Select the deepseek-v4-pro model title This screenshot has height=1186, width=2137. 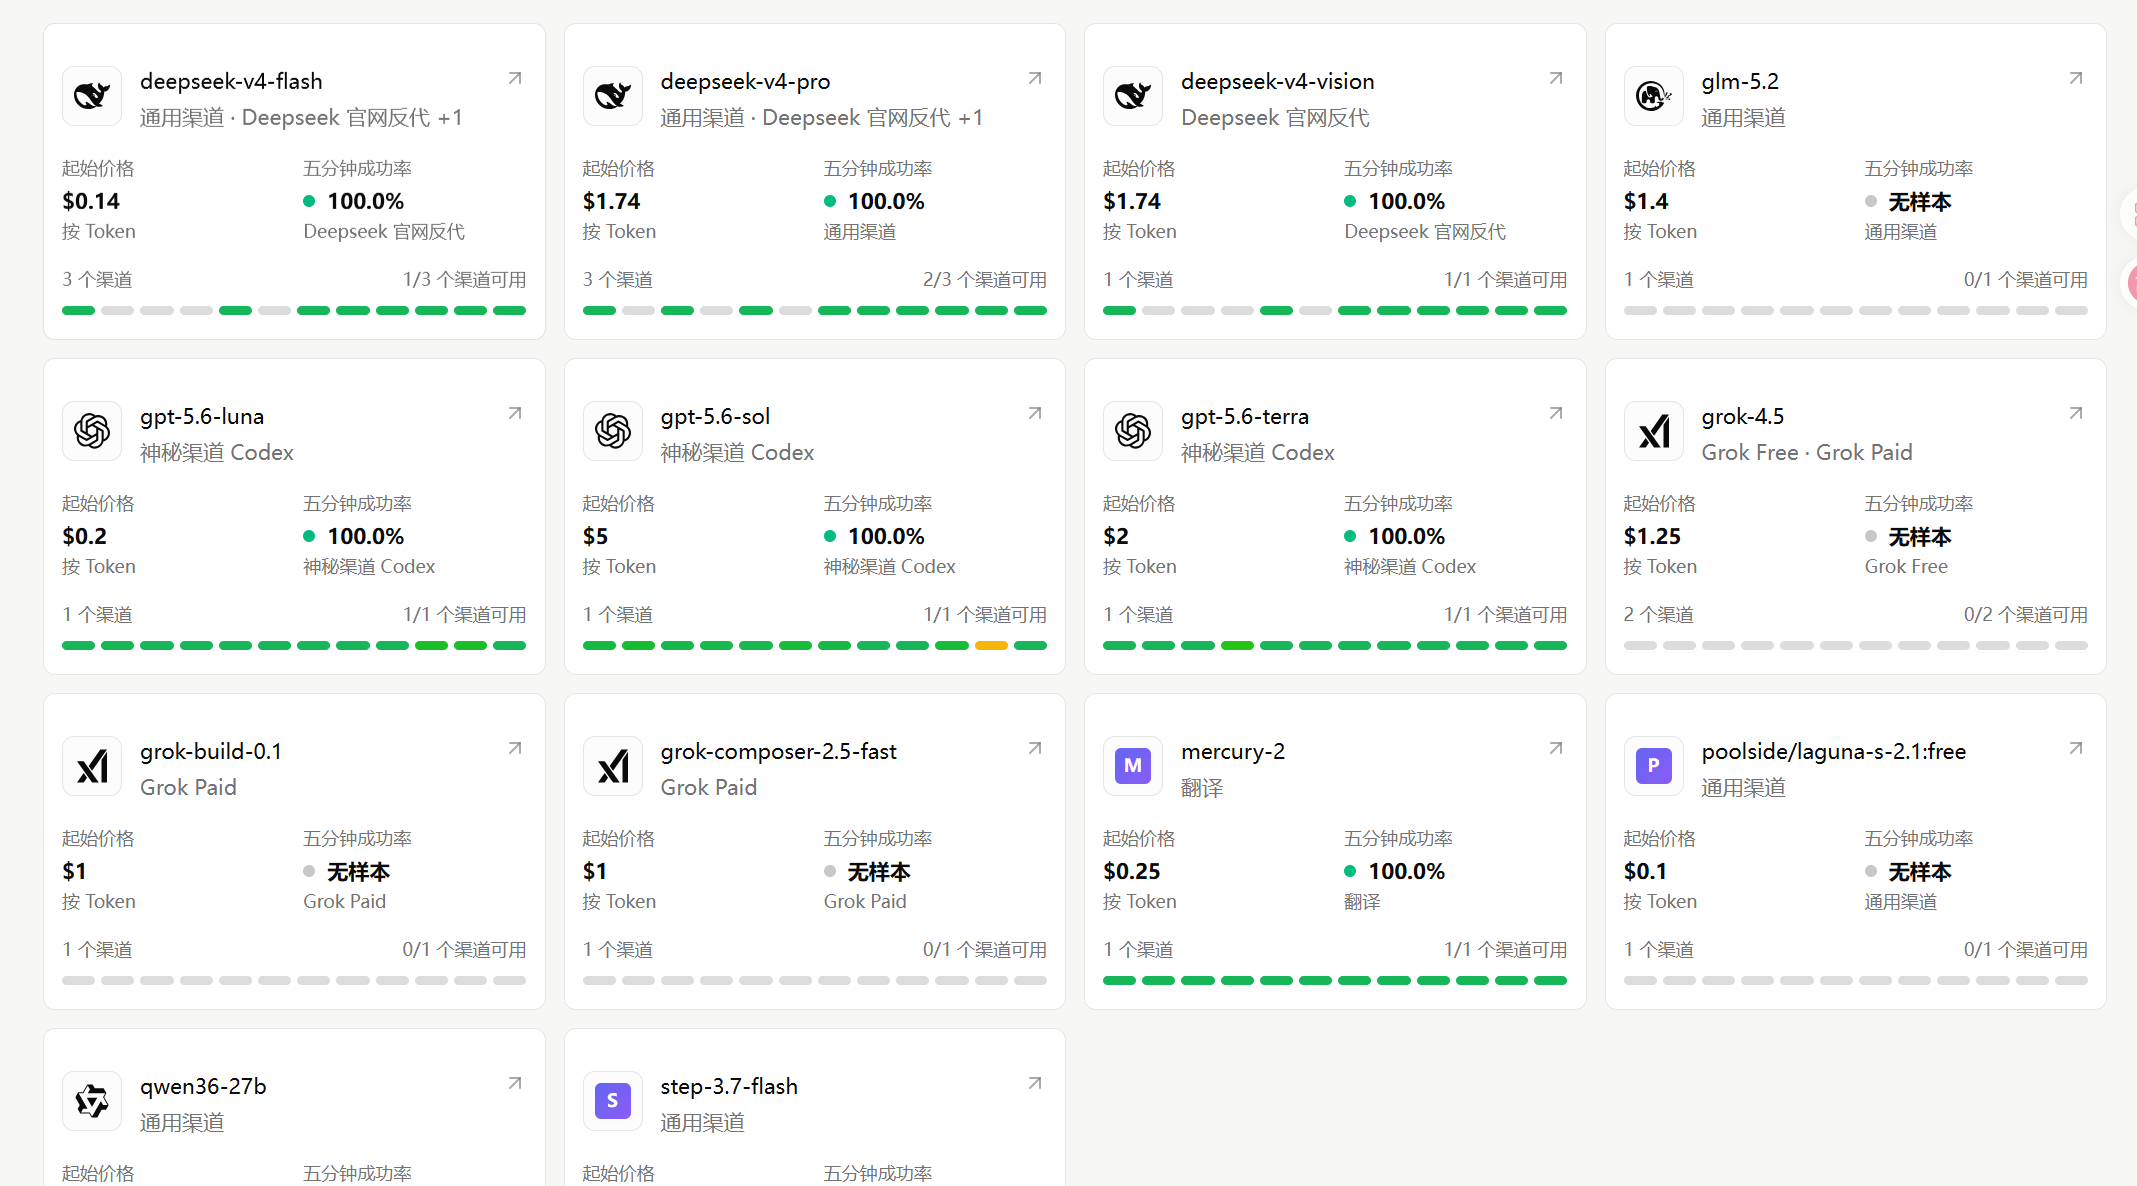(745, 81)
